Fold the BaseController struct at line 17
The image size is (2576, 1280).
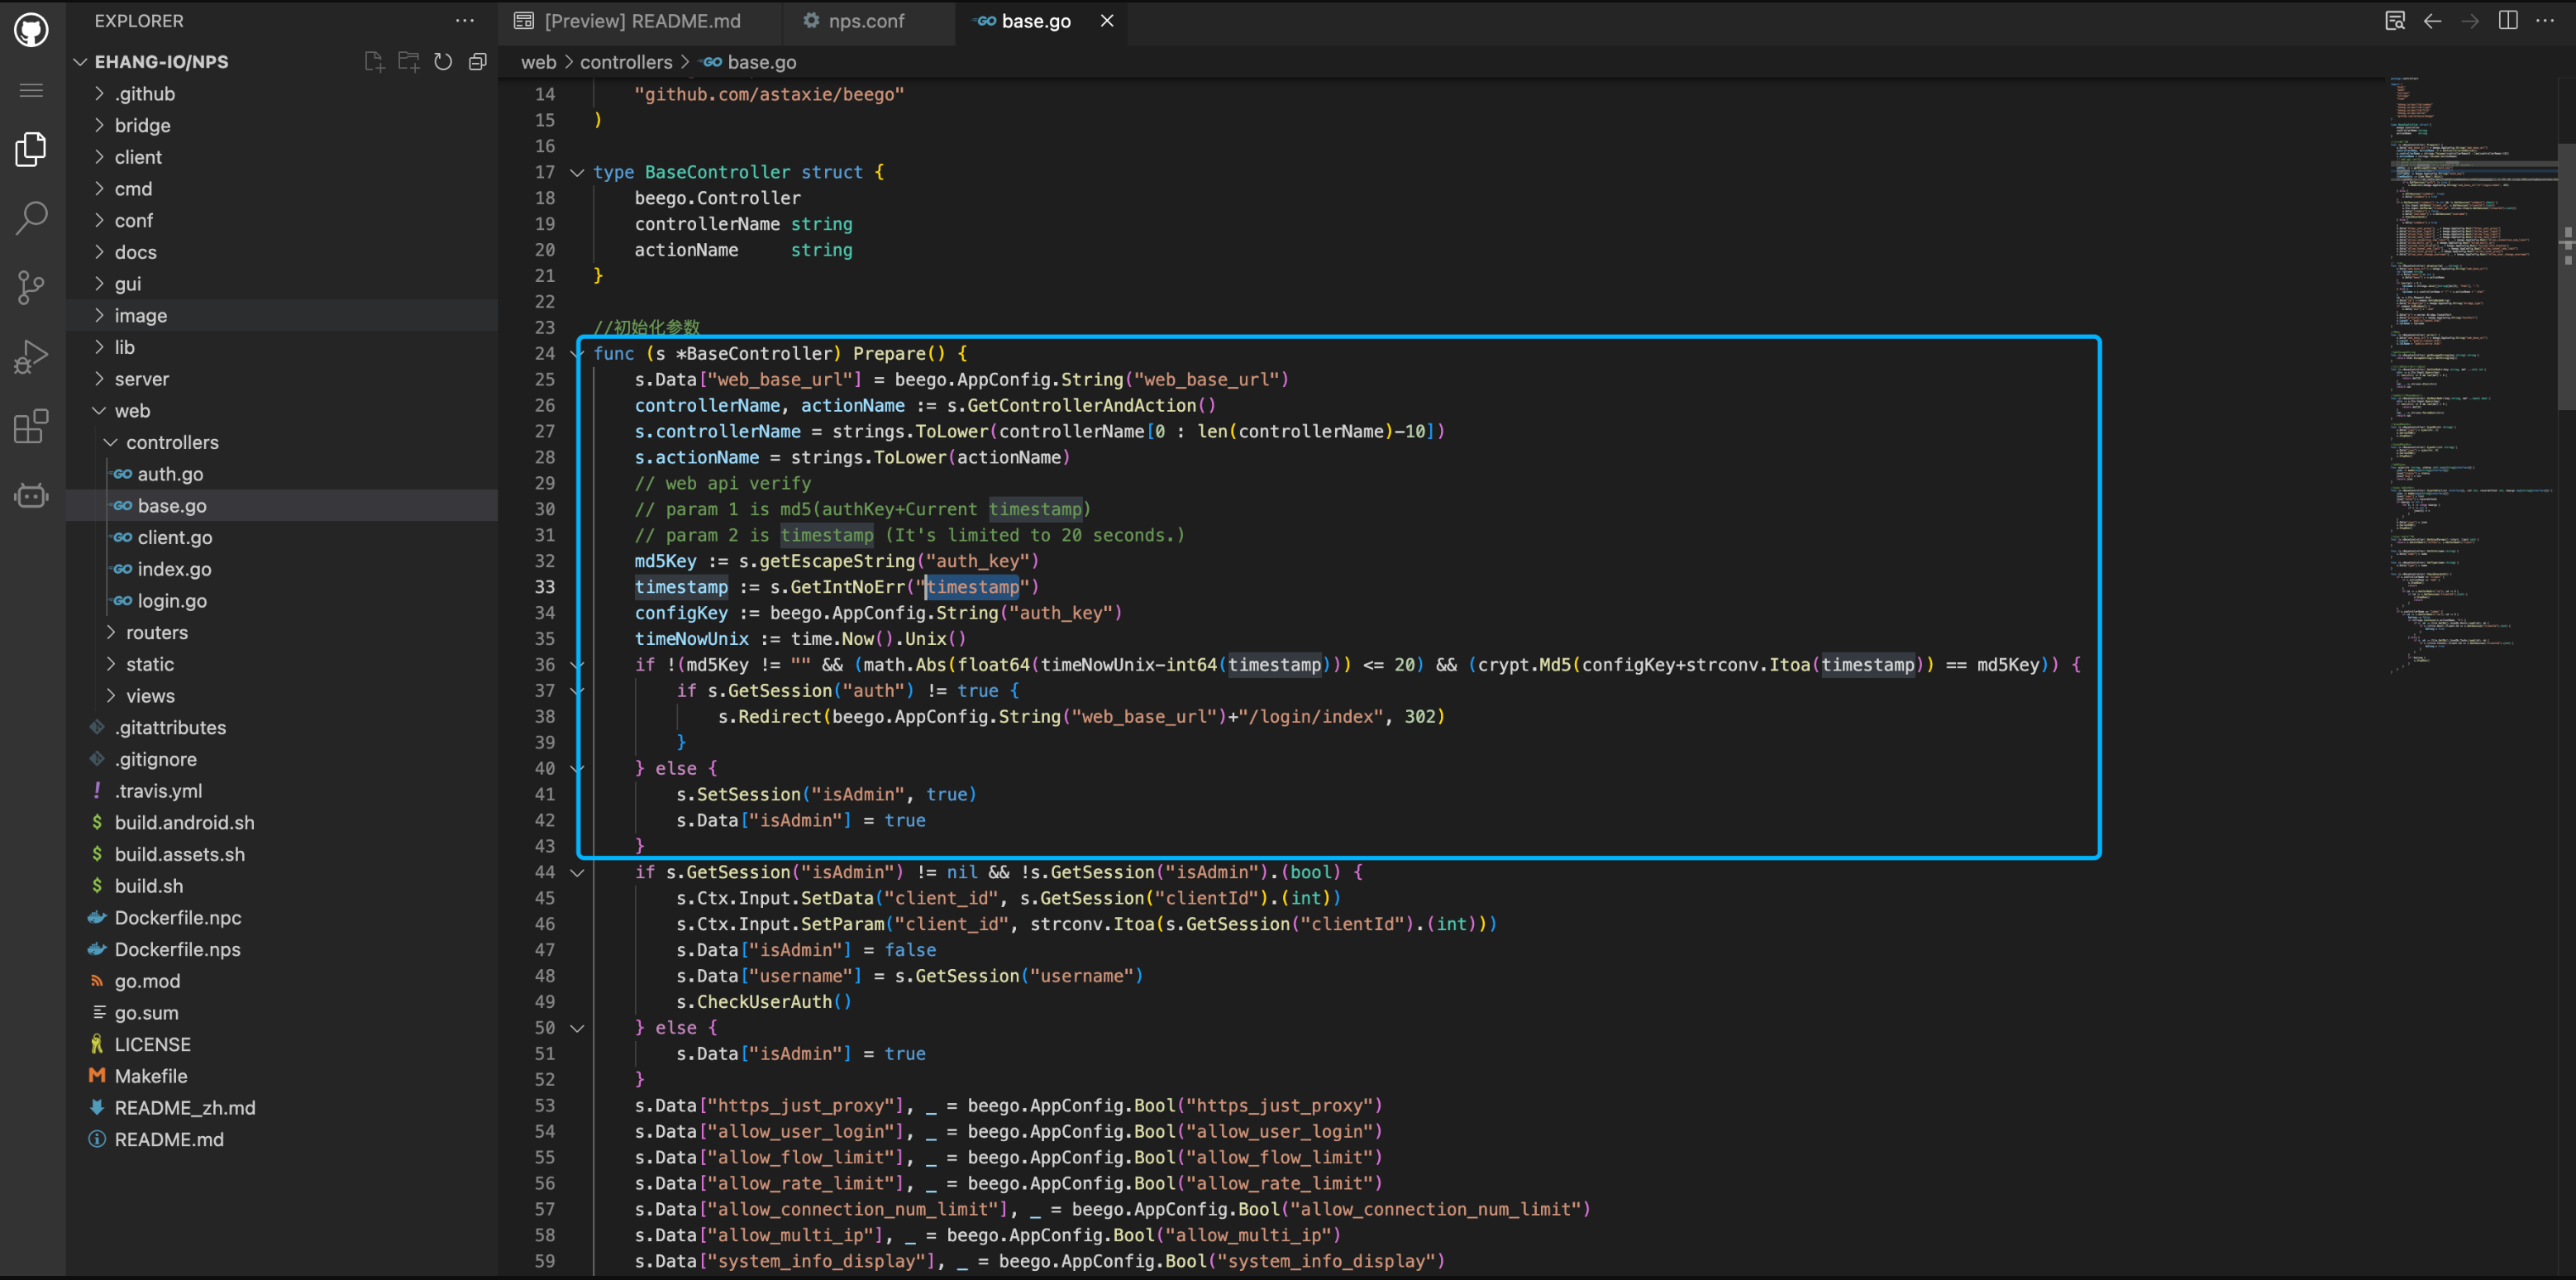577,172
